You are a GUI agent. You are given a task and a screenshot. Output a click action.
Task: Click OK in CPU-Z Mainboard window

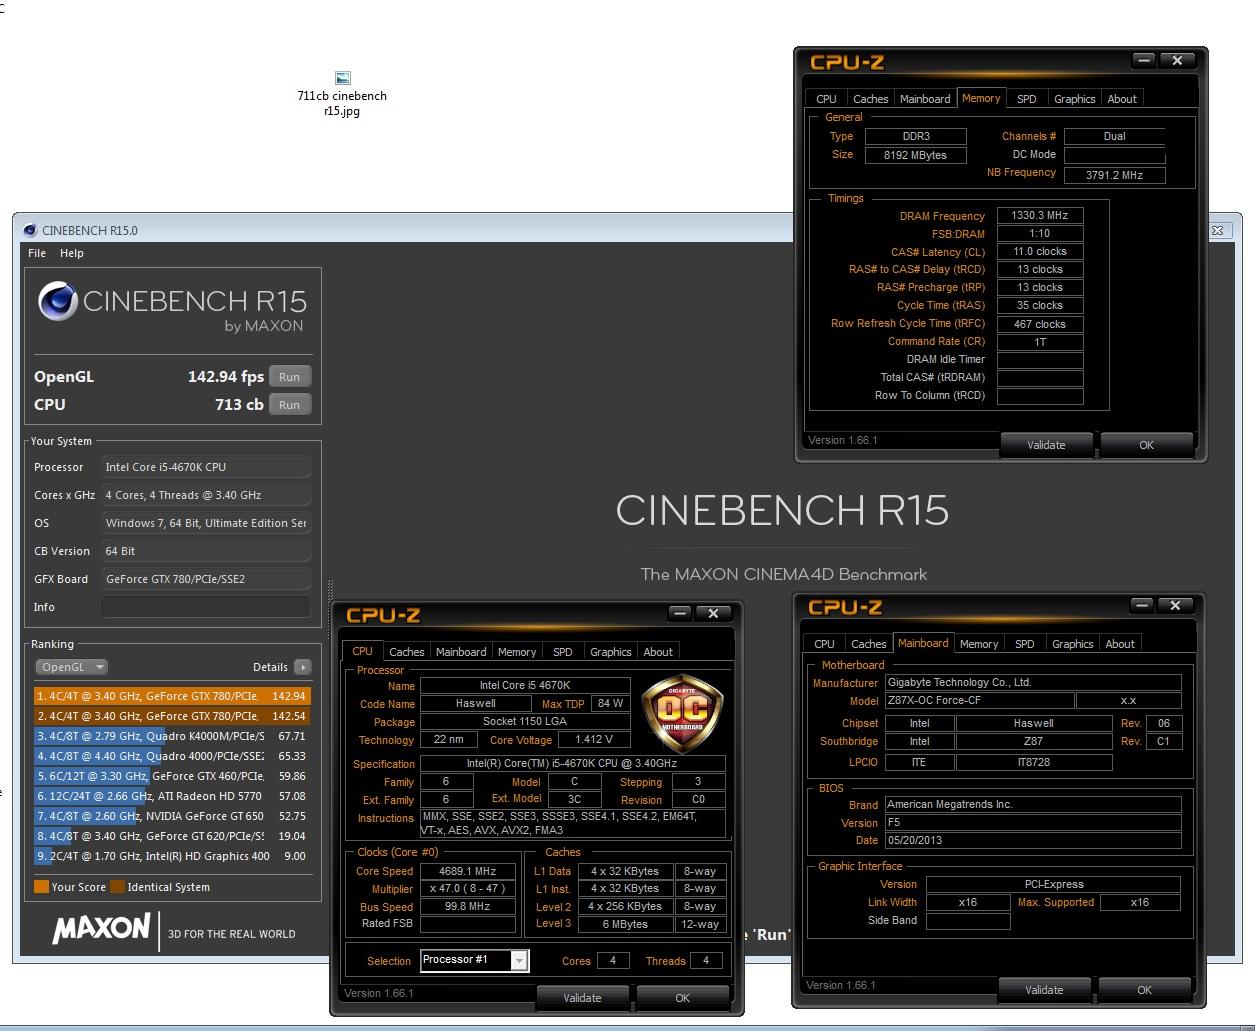pyautogui.click(x=1144, y=990)
